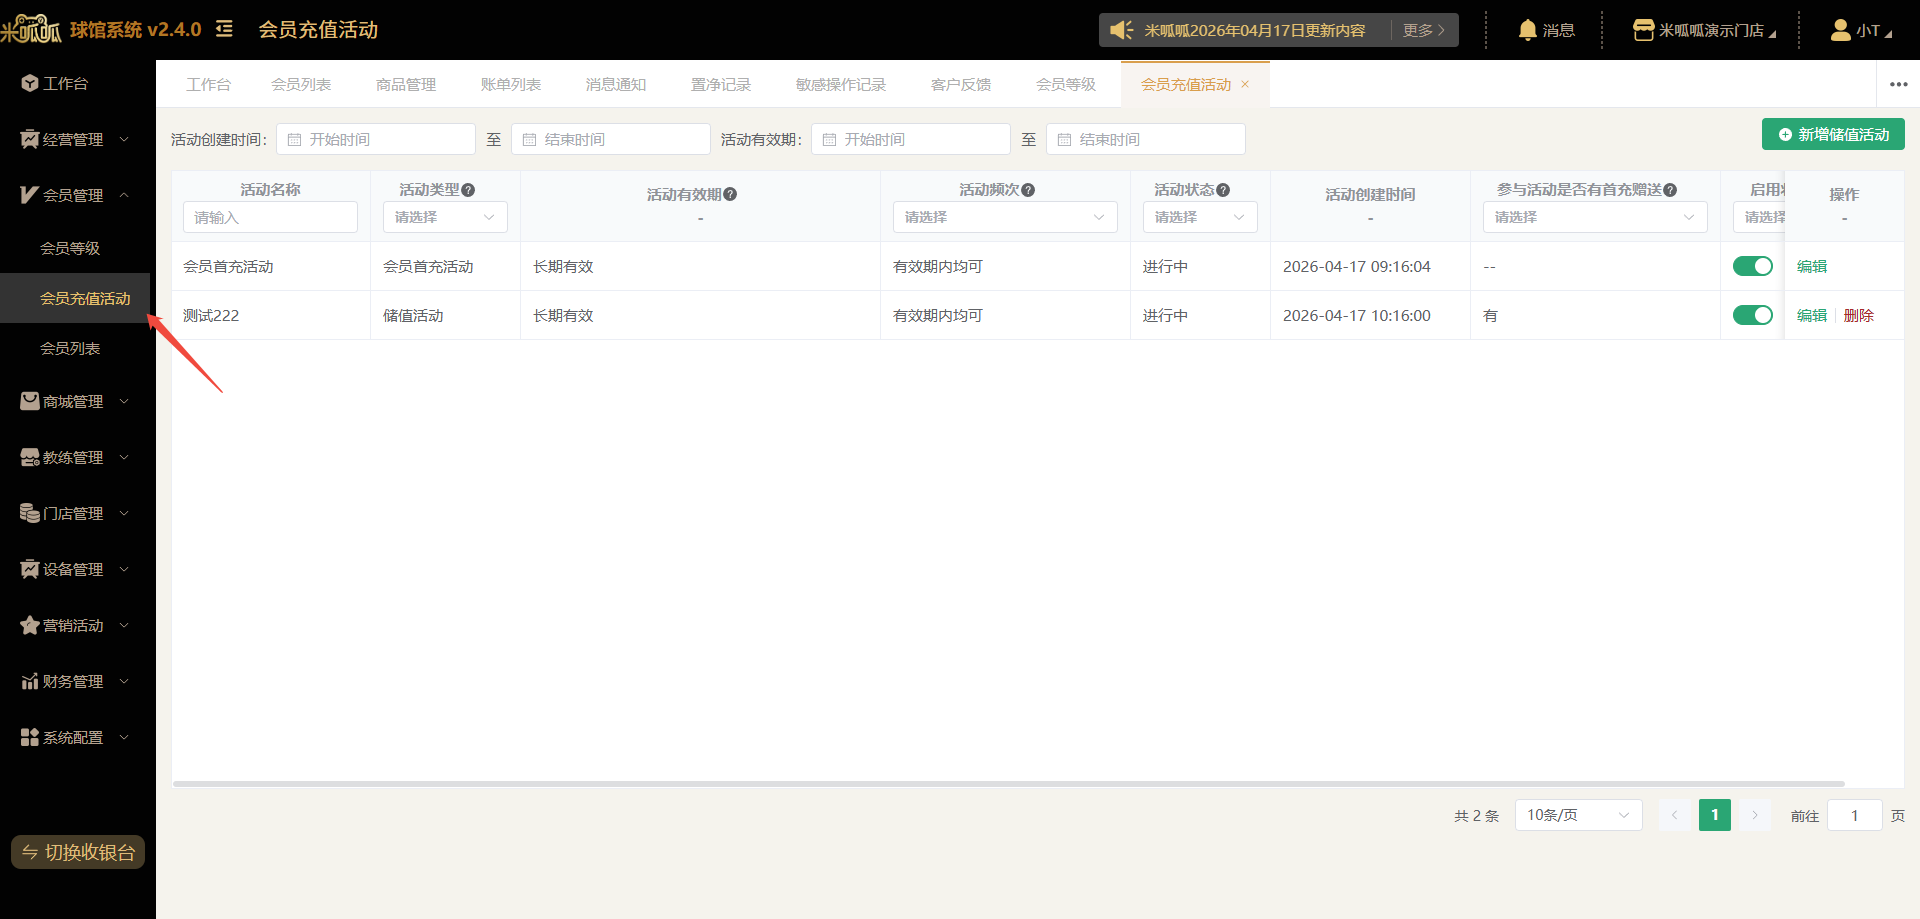The height and width of the screenshot is (919, 1920).
Task: Collapse the 会员管理 sidebar menu
Action: pyautogui.click(x=75, y=195)
